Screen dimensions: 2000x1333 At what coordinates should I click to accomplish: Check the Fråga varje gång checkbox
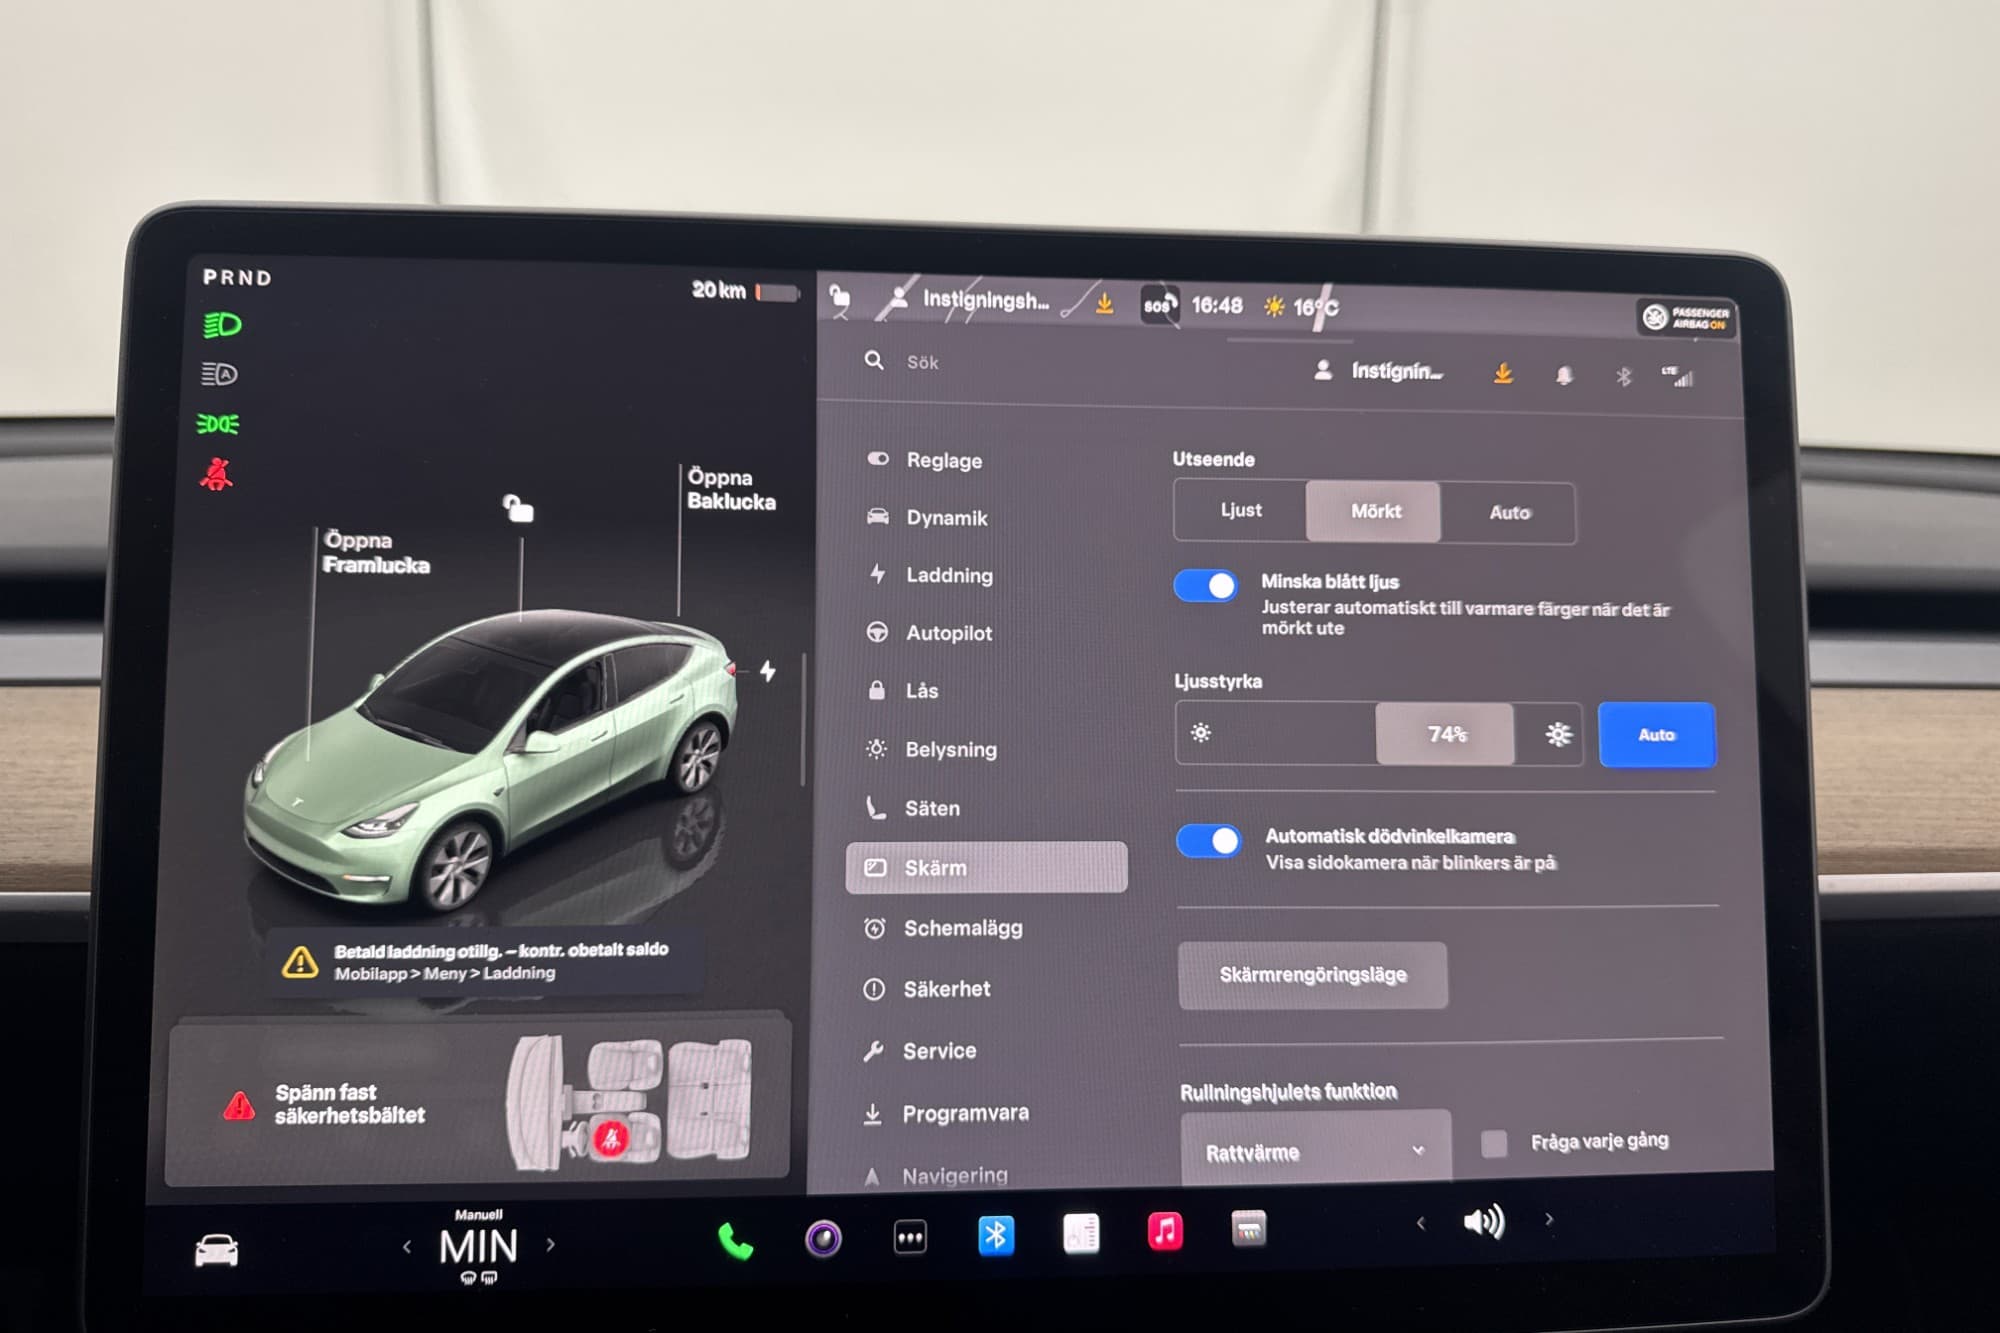click(1494, 1143)
